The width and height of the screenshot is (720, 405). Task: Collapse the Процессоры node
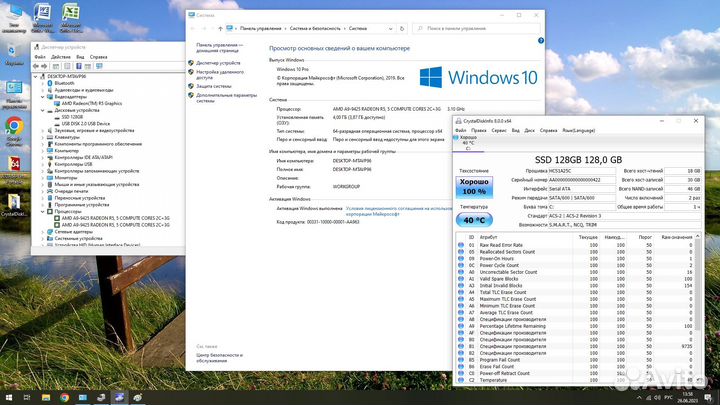pos(43,212)
